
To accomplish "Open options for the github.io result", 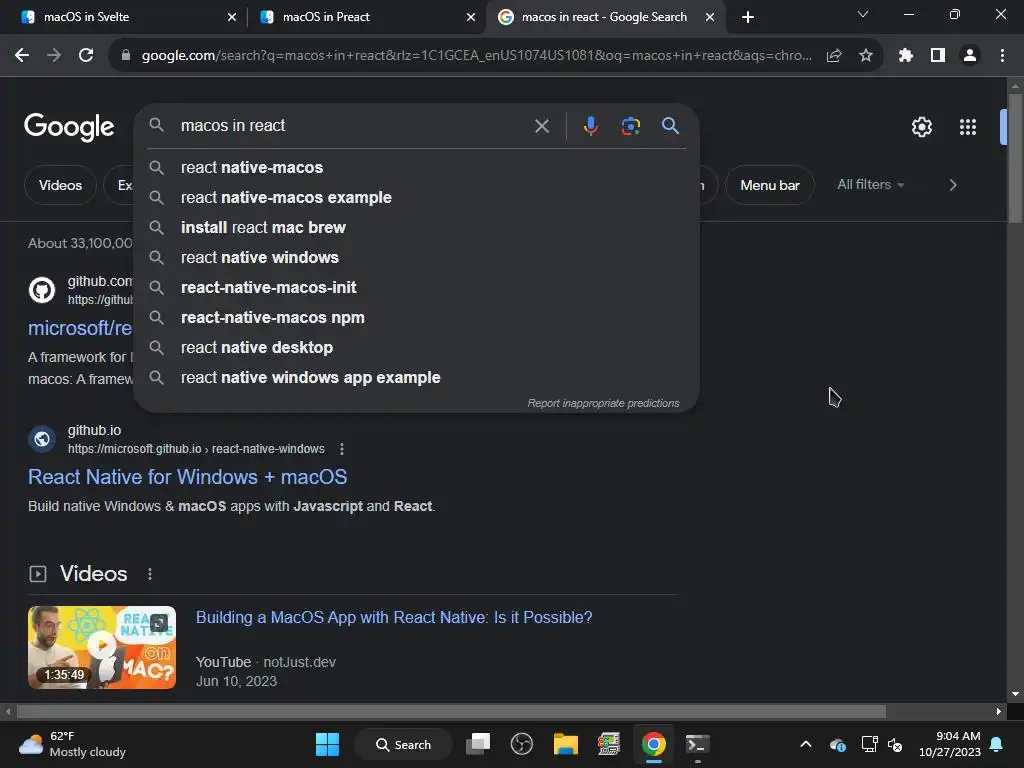I will 342,449.
